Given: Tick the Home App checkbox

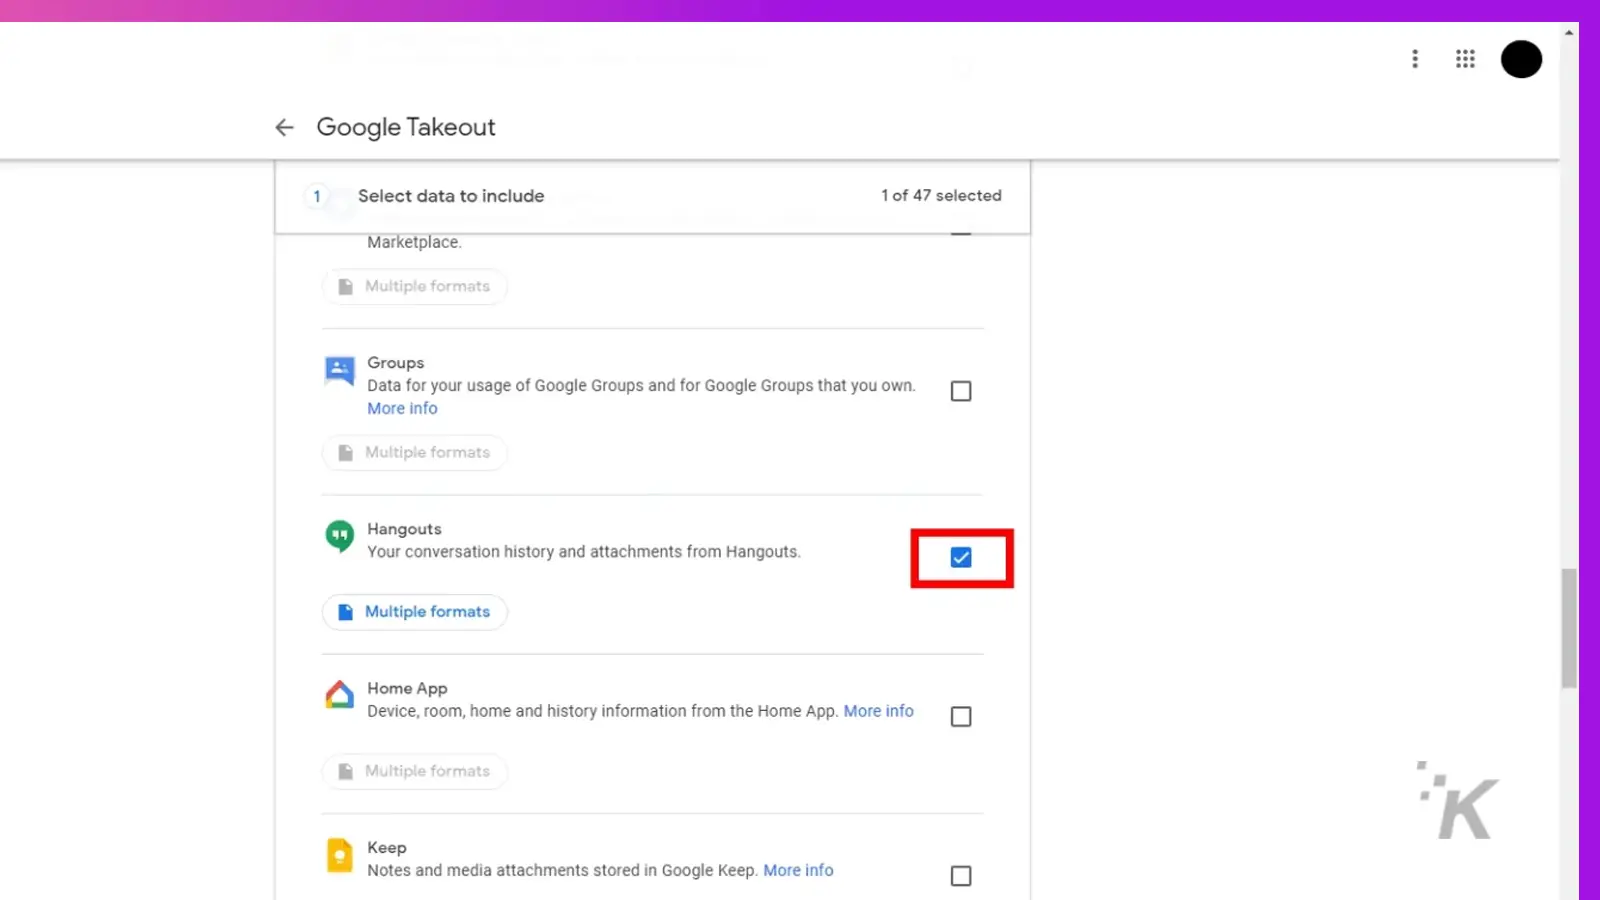Looking at the screenshot, I should pyautogui.click(x=961, y=717).
